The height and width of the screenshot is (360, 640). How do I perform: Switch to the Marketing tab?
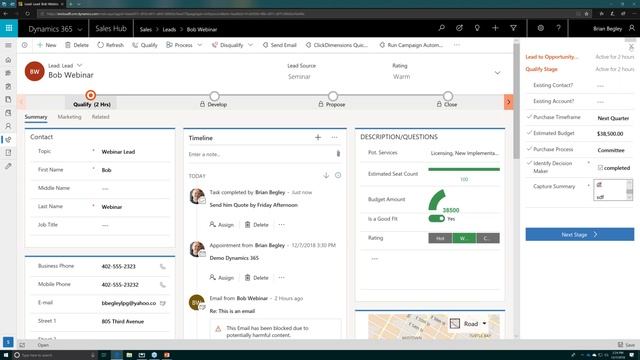click(x=69, y=117)
